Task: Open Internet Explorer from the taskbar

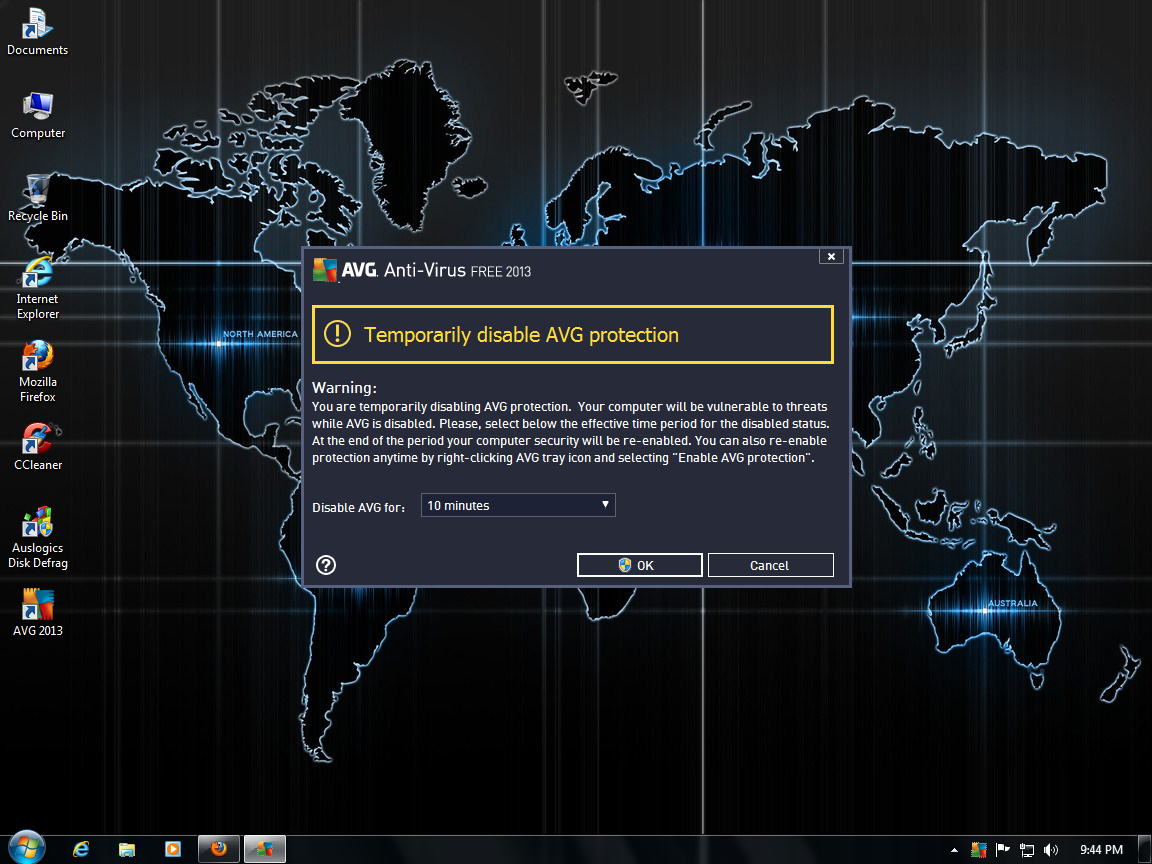Action: click(x=81, y=849)
